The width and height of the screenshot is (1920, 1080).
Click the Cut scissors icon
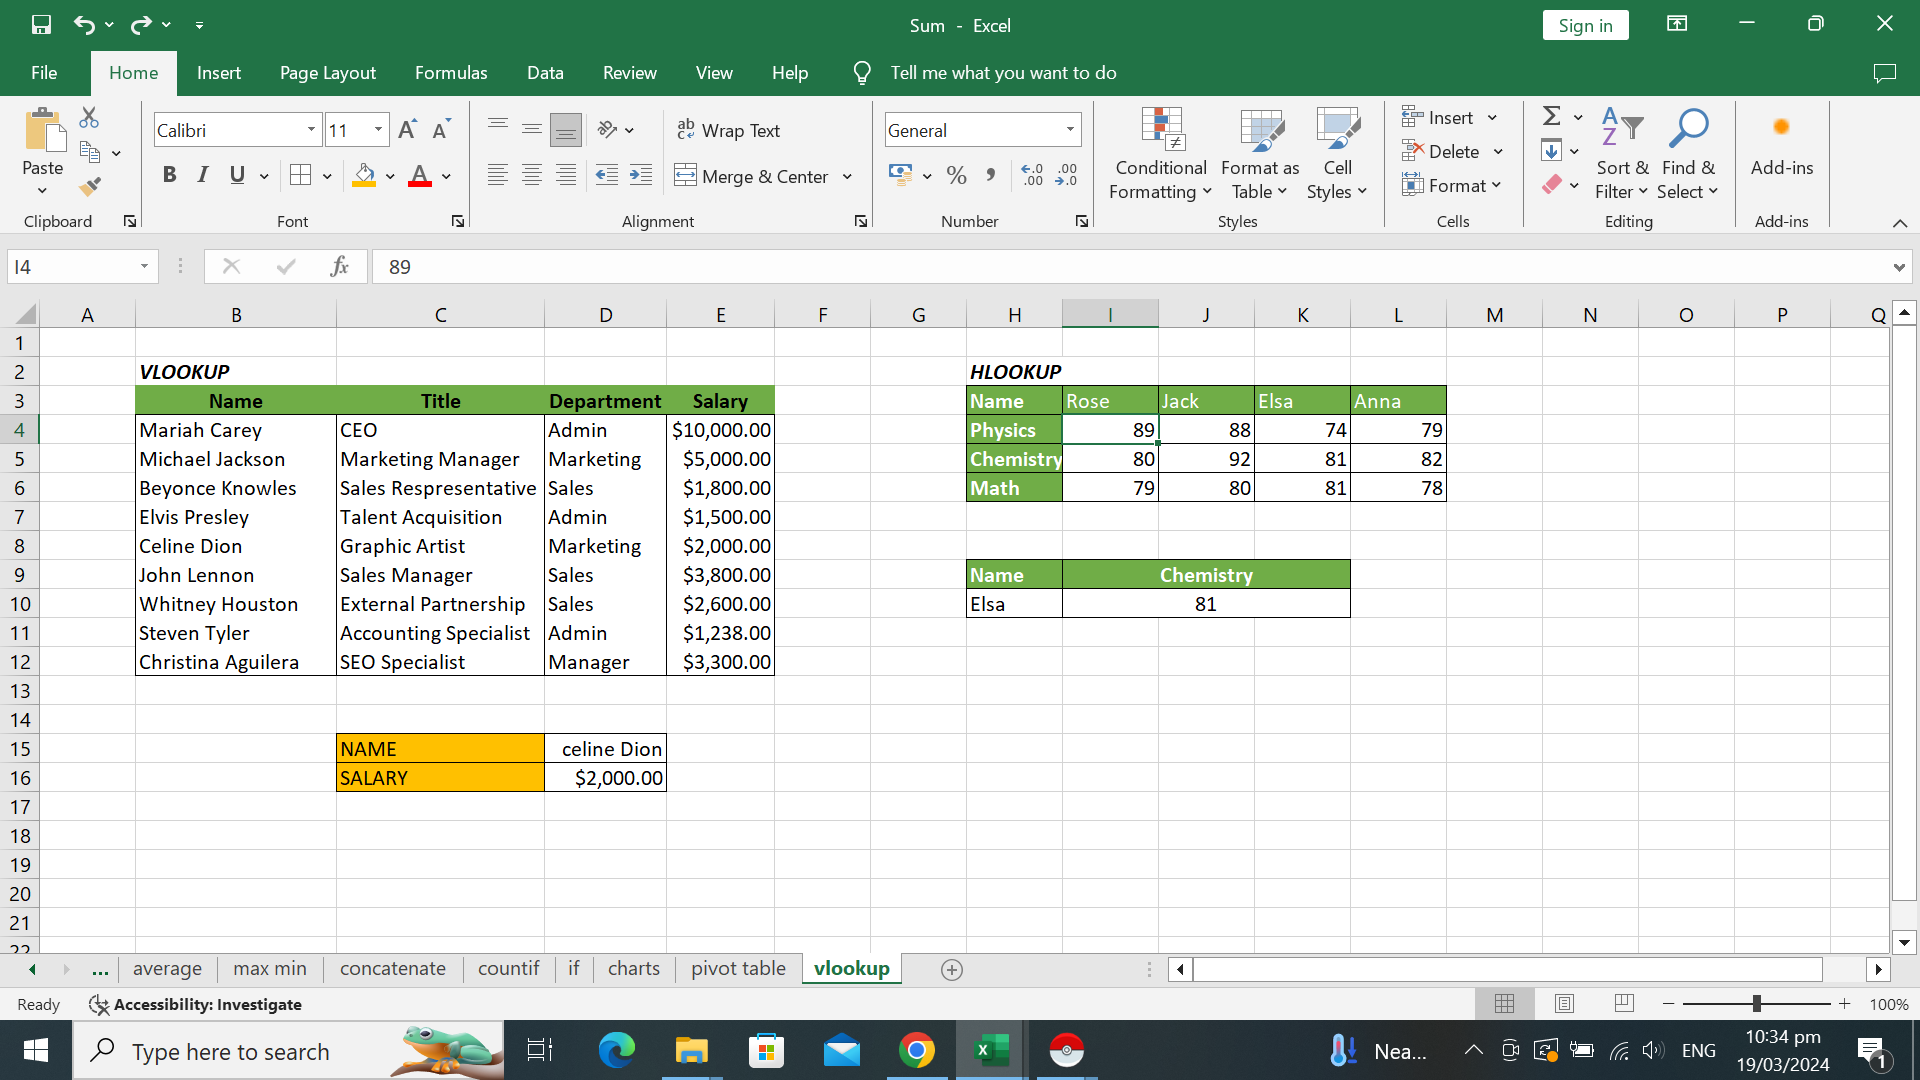coord(90,118)
